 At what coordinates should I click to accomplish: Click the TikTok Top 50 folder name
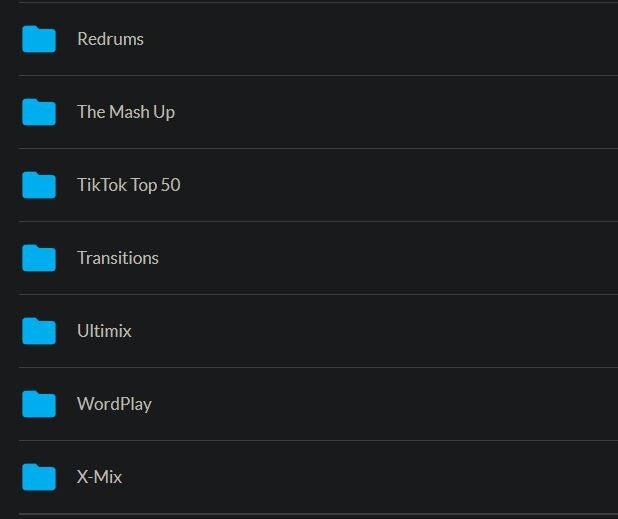(129, 185)
